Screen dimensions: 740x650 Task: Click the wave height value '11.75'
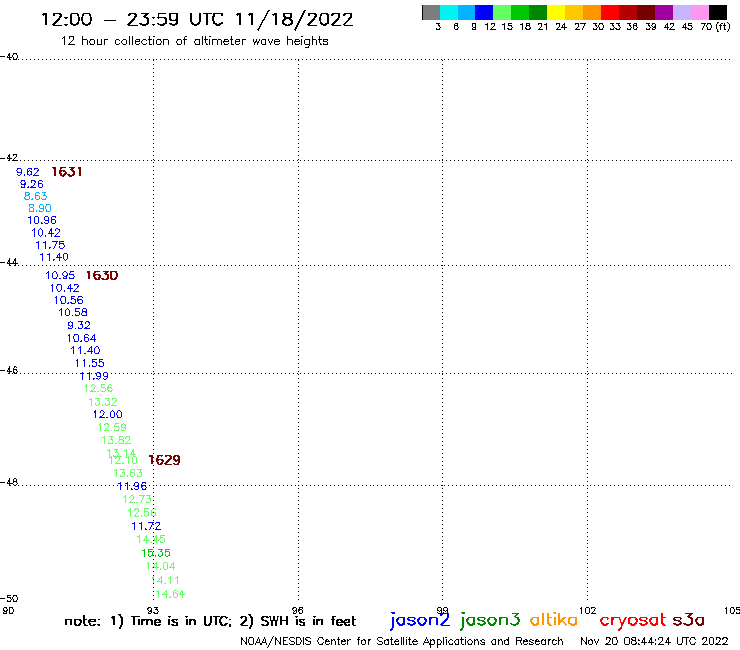(50, 245)
